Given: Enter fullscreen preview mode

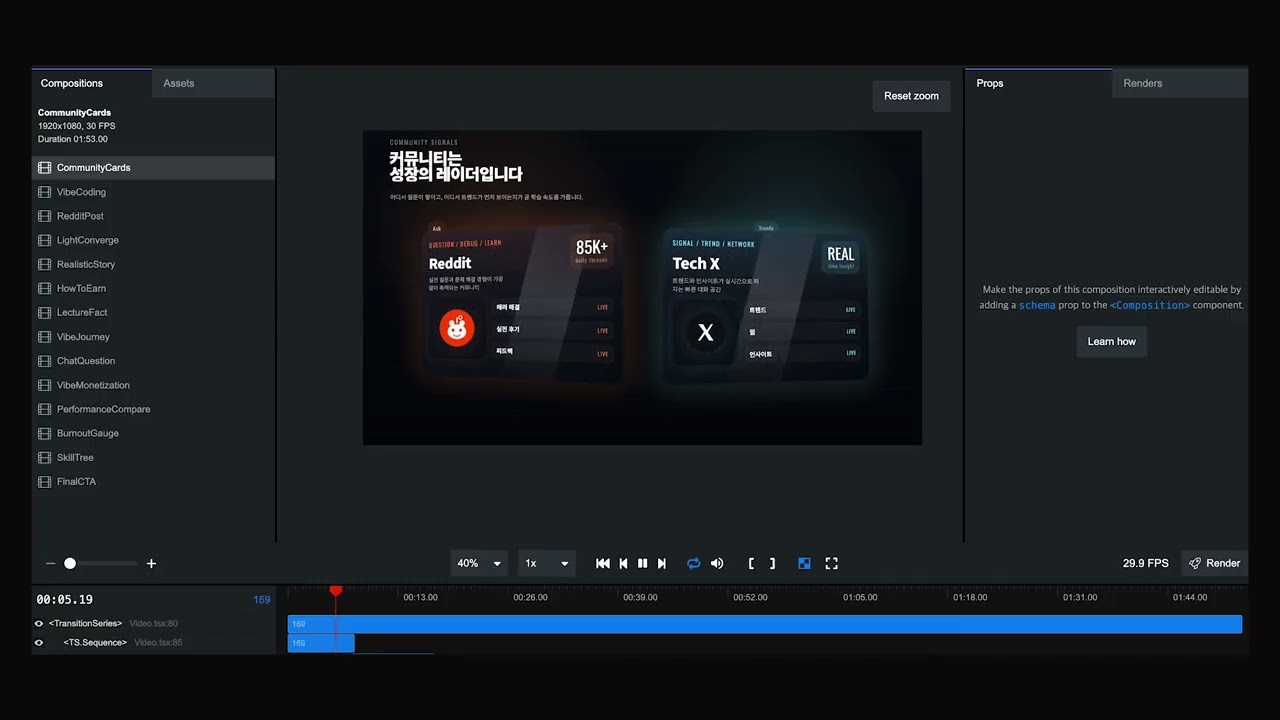Looking at the screenshot, I should pos(831,564).
